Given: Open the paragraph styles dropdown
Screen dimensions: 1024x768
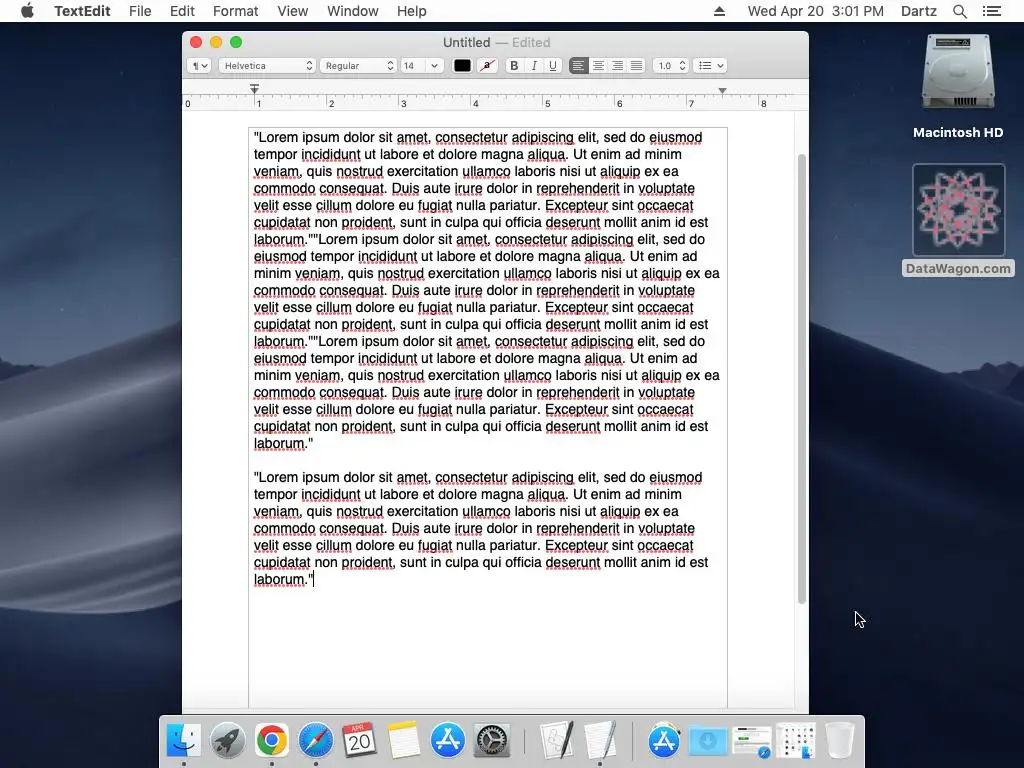Looking at the screenshot, I should click(199, 65).
